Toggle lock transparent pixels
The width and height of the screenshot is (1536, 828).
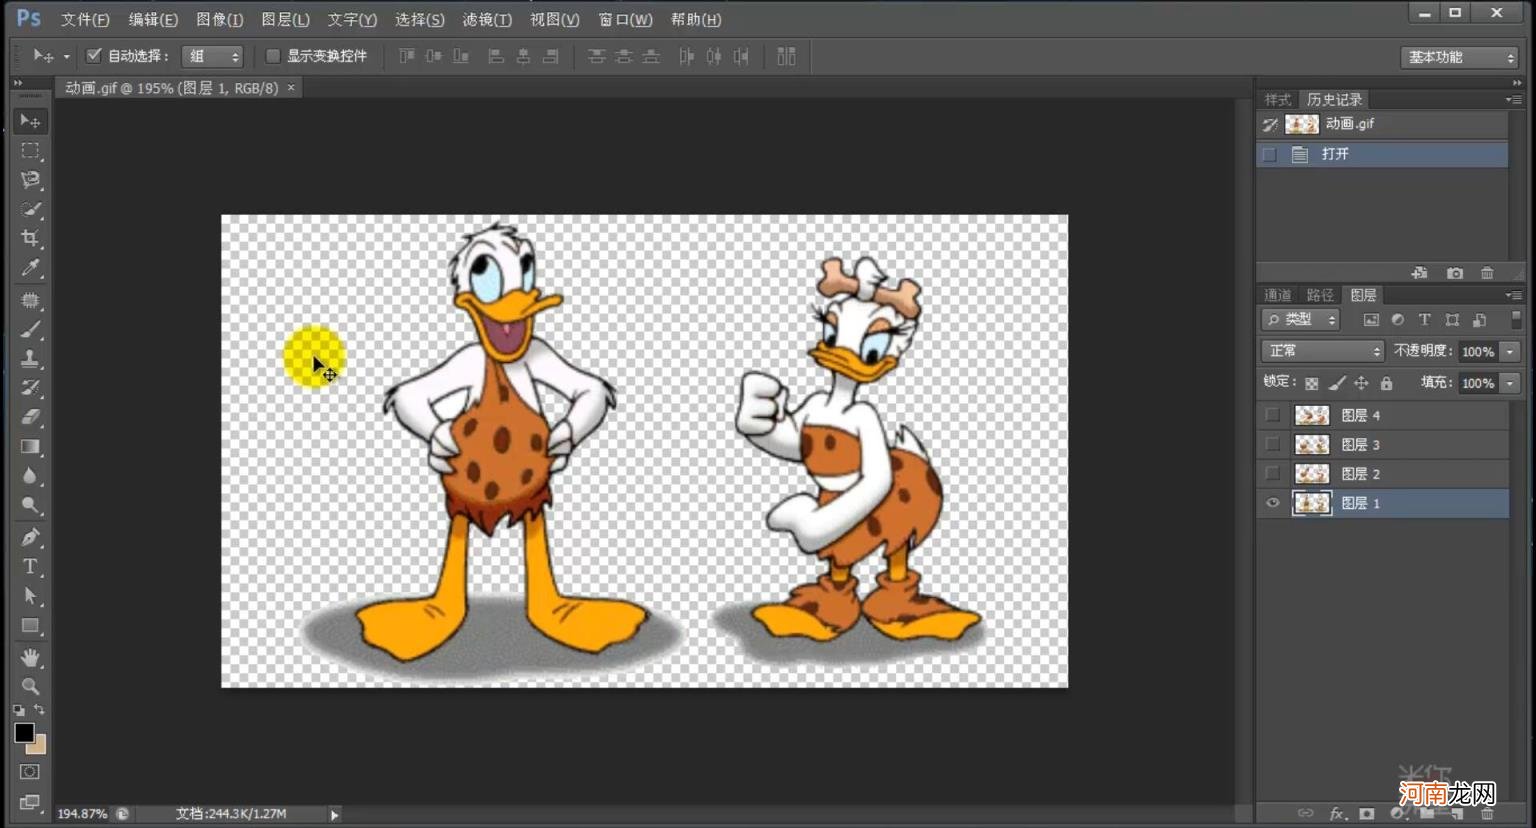pos(1311,383)
